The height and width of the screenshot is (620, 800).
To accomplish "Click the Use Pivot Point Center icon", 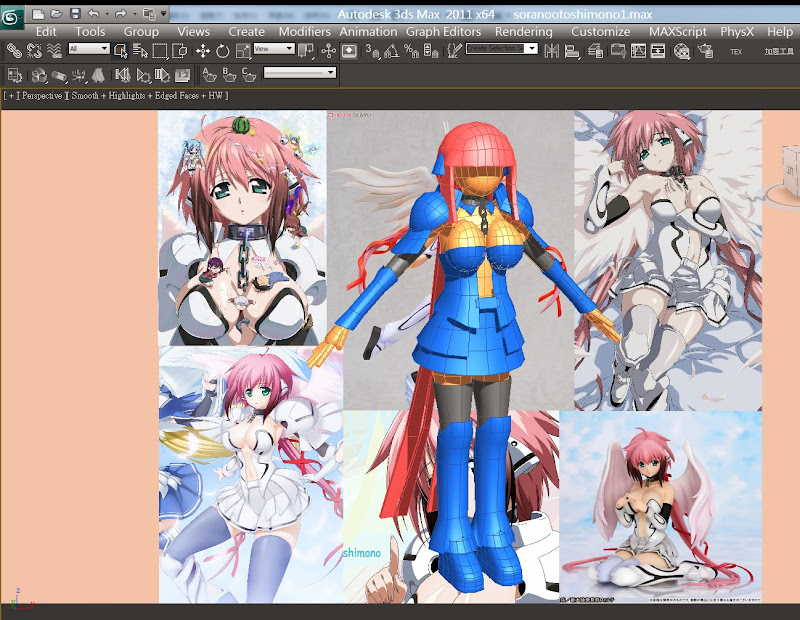I will pyautogui.click(x=306, y=51).
